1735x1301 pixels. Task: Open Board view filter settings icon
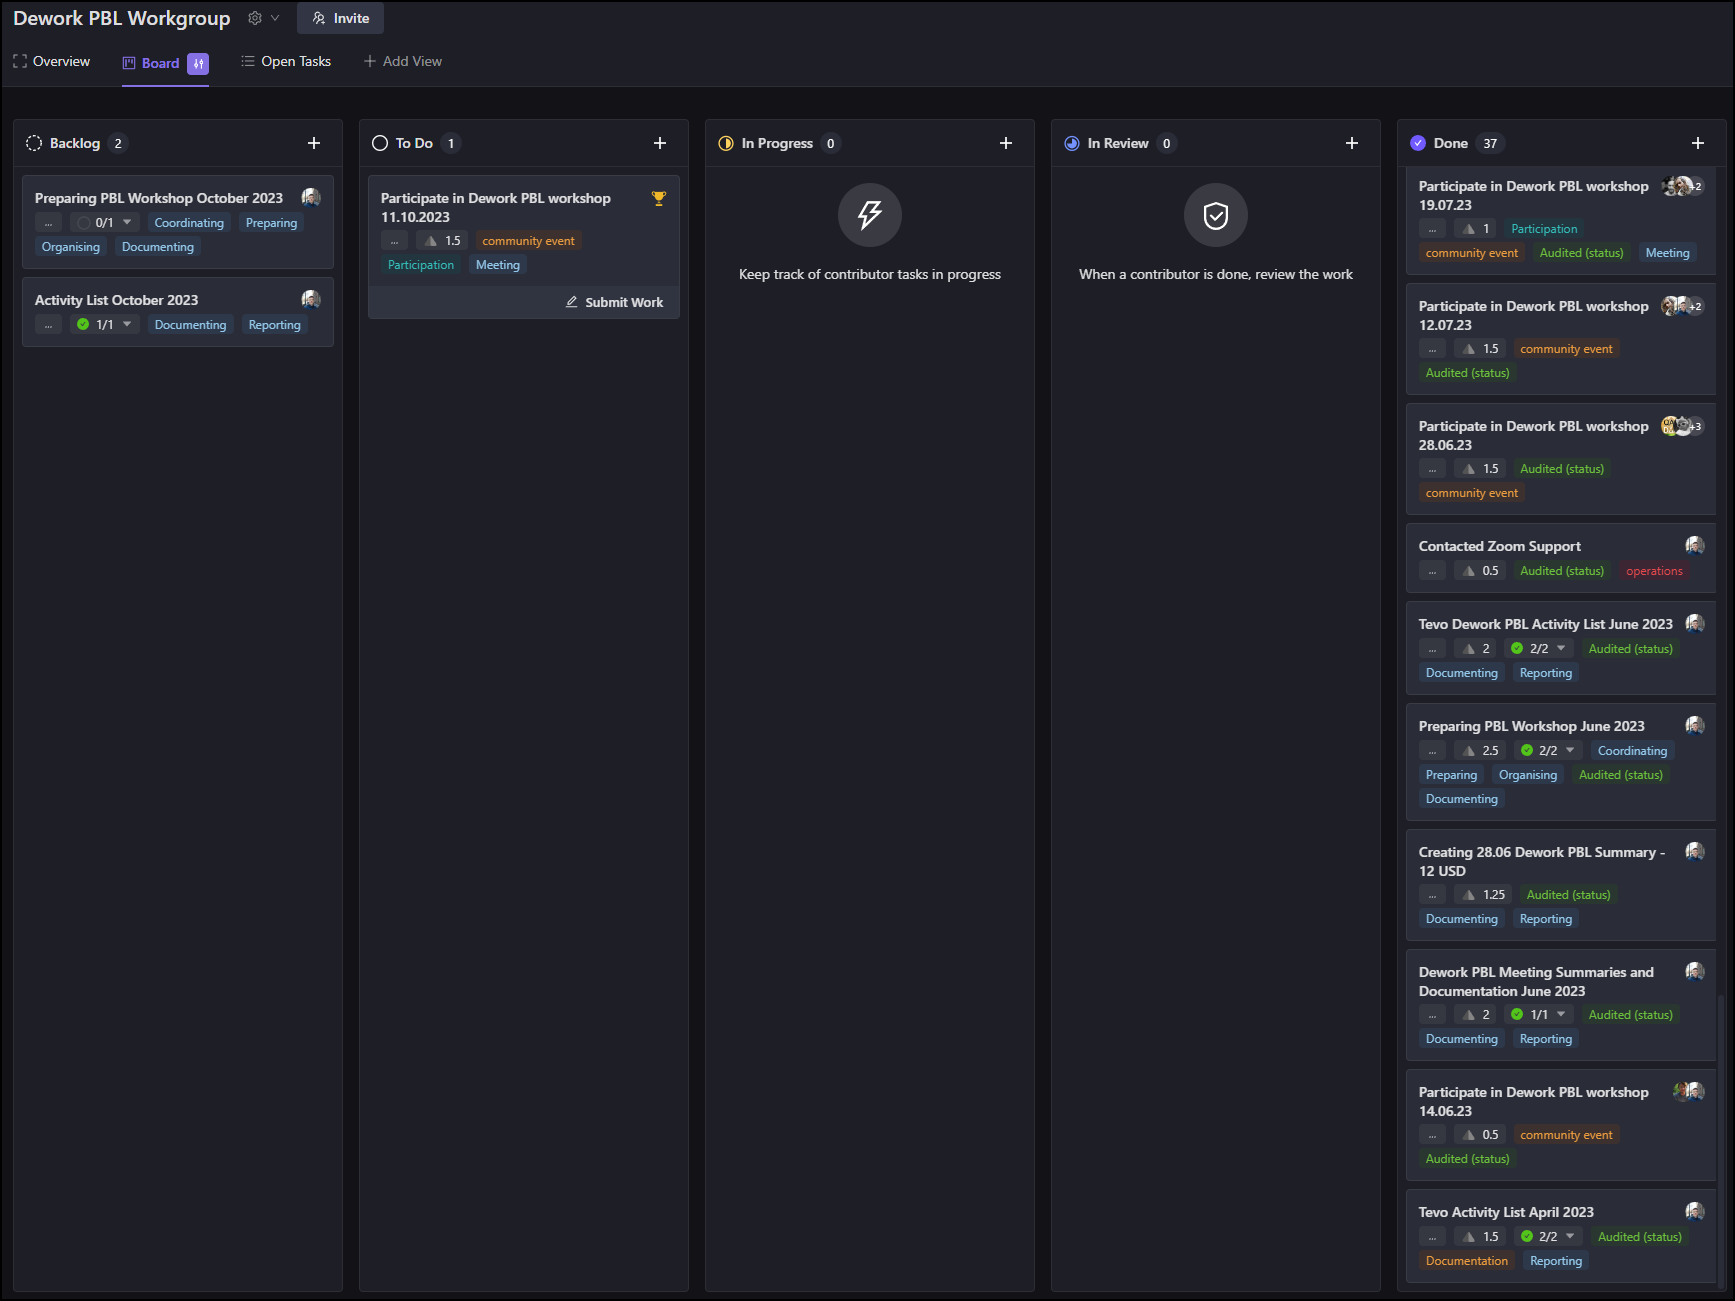pos(198,64)
